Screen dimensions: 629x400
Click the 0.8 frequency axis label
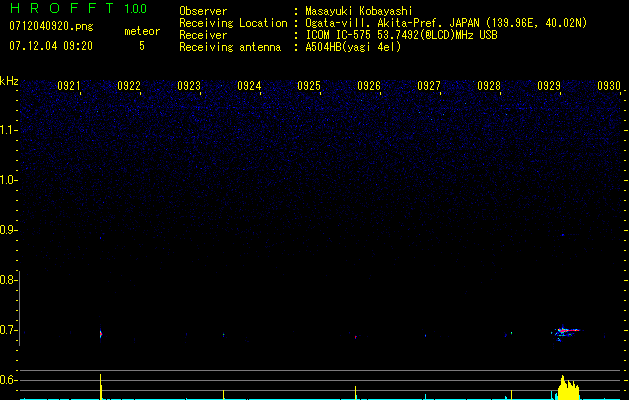pyautogui.click(x=8, y=280)
